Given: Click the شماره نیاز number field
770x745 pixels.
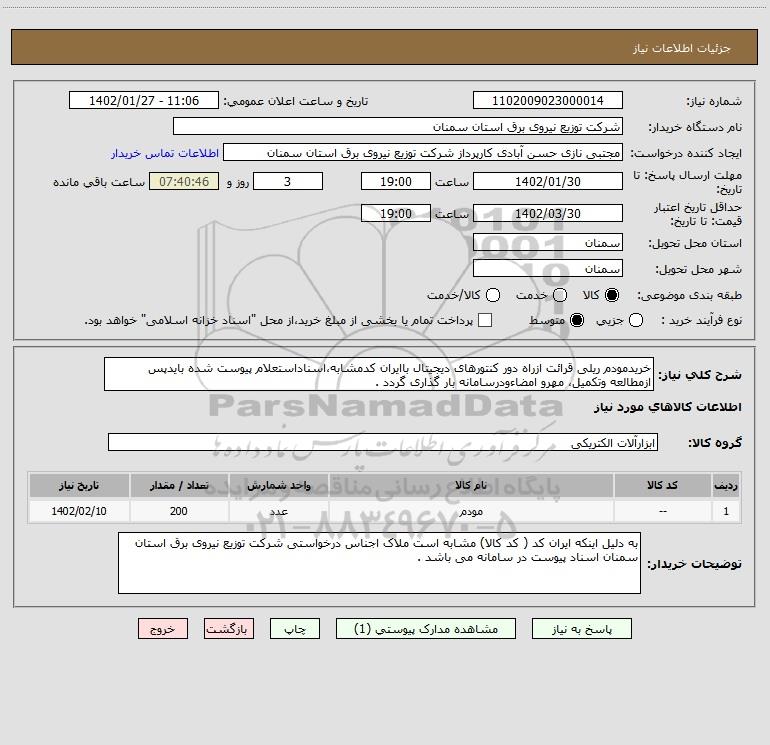Looking at the screenshot, I should coord(548,101).
